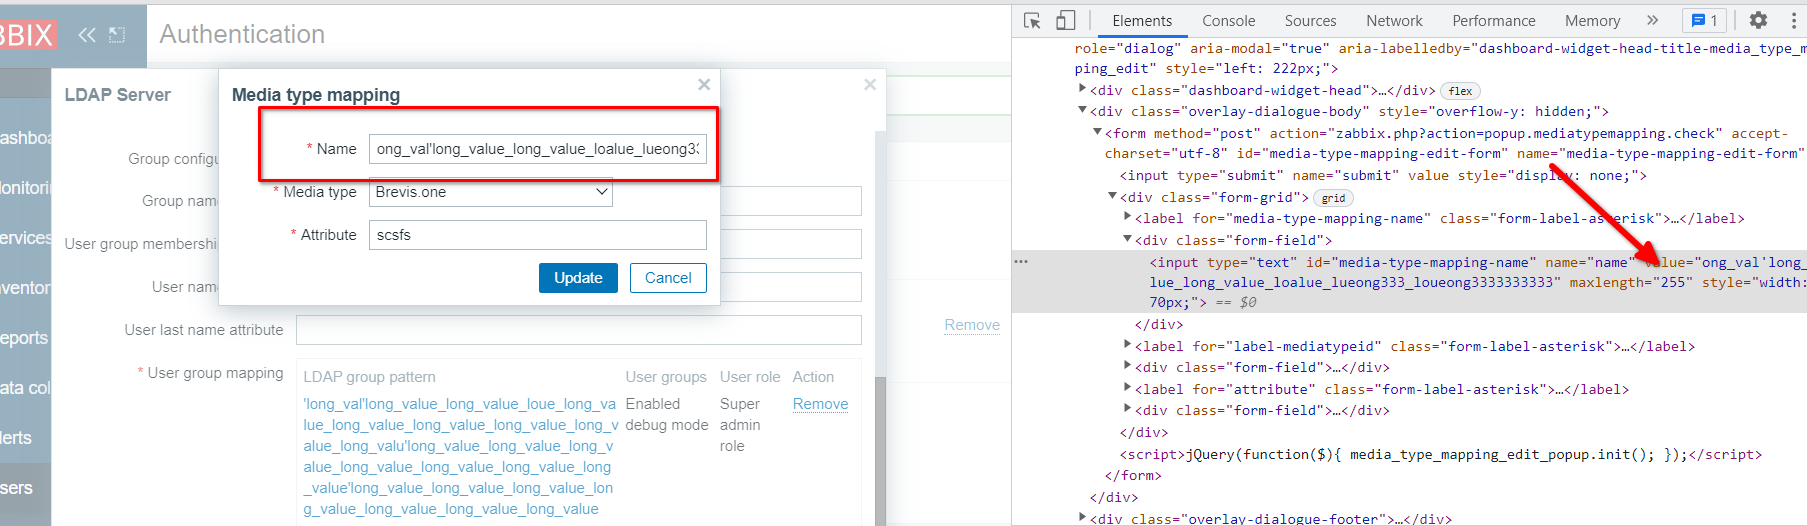
Task: Click the Zabbix logo
Action: click(x=28, y=35)
